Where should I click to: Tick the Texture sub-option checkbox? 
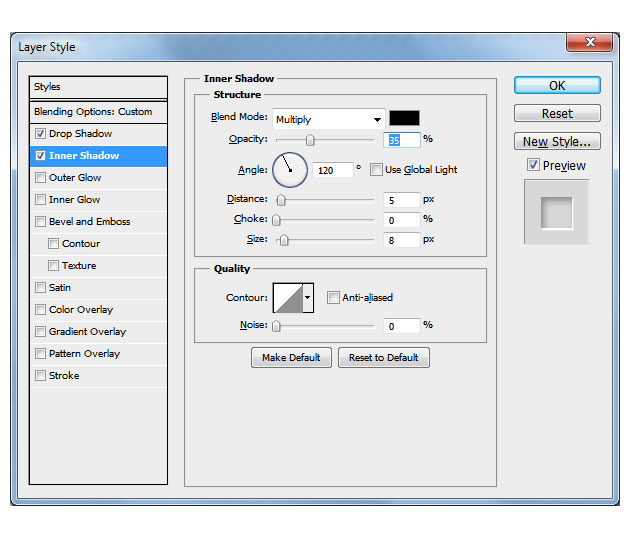tap(53, 265)
